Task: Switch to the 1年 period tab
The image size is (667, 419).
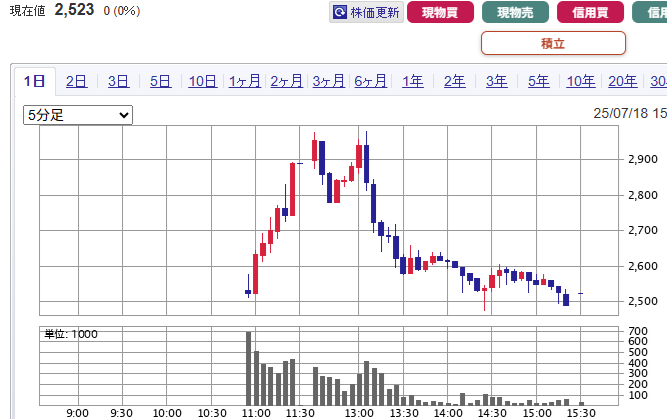Action: tap(413, 81)
